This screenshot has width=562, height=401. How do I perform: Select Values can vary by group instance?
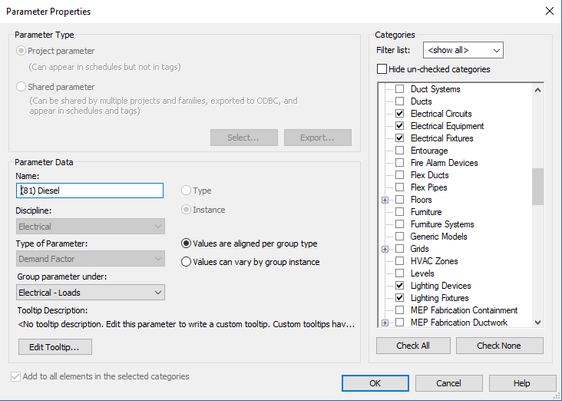point(186,262)
